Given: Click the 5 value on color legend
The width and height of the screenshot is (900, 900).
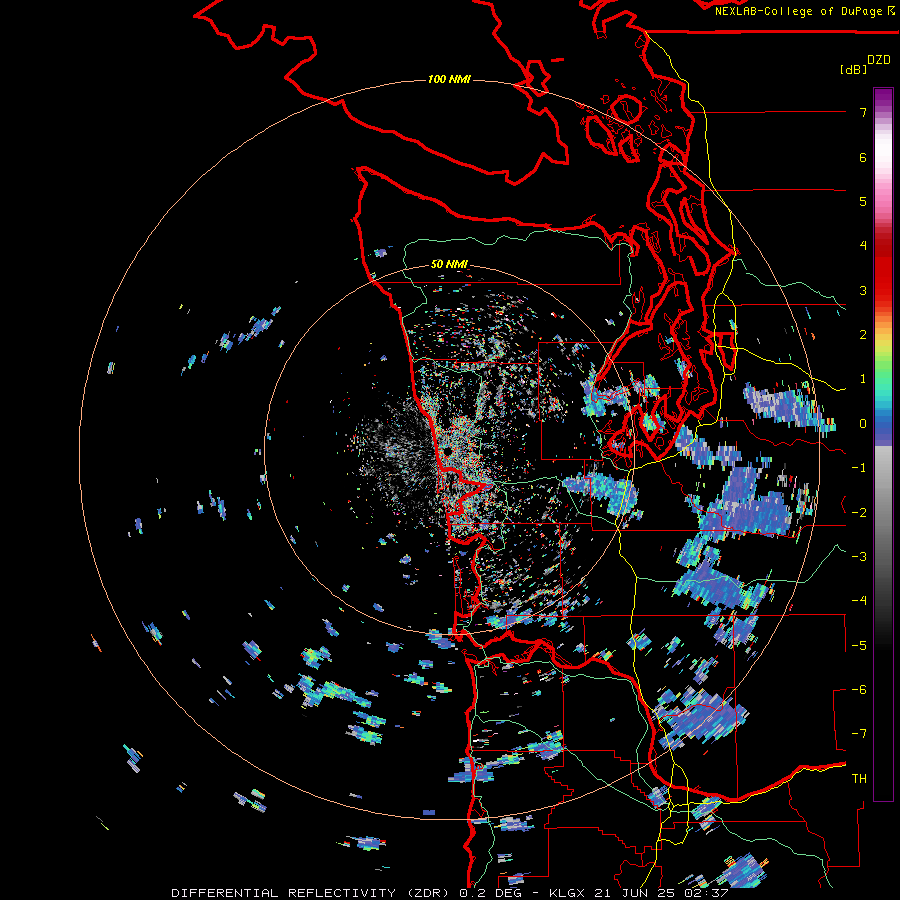Looking at the screenshot, I should [863, 201].
